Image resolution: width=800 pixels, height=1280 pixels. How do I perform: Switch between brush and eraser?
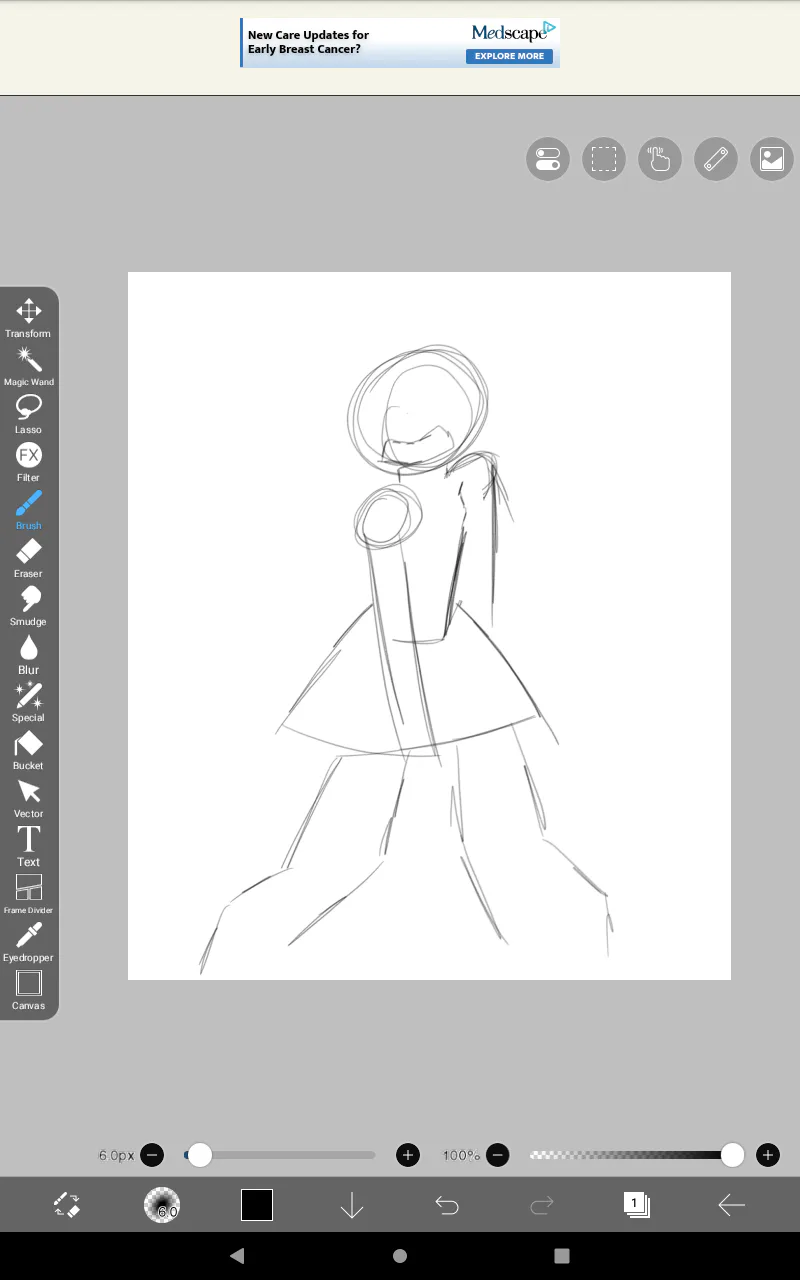click(x=66, y=1205)
